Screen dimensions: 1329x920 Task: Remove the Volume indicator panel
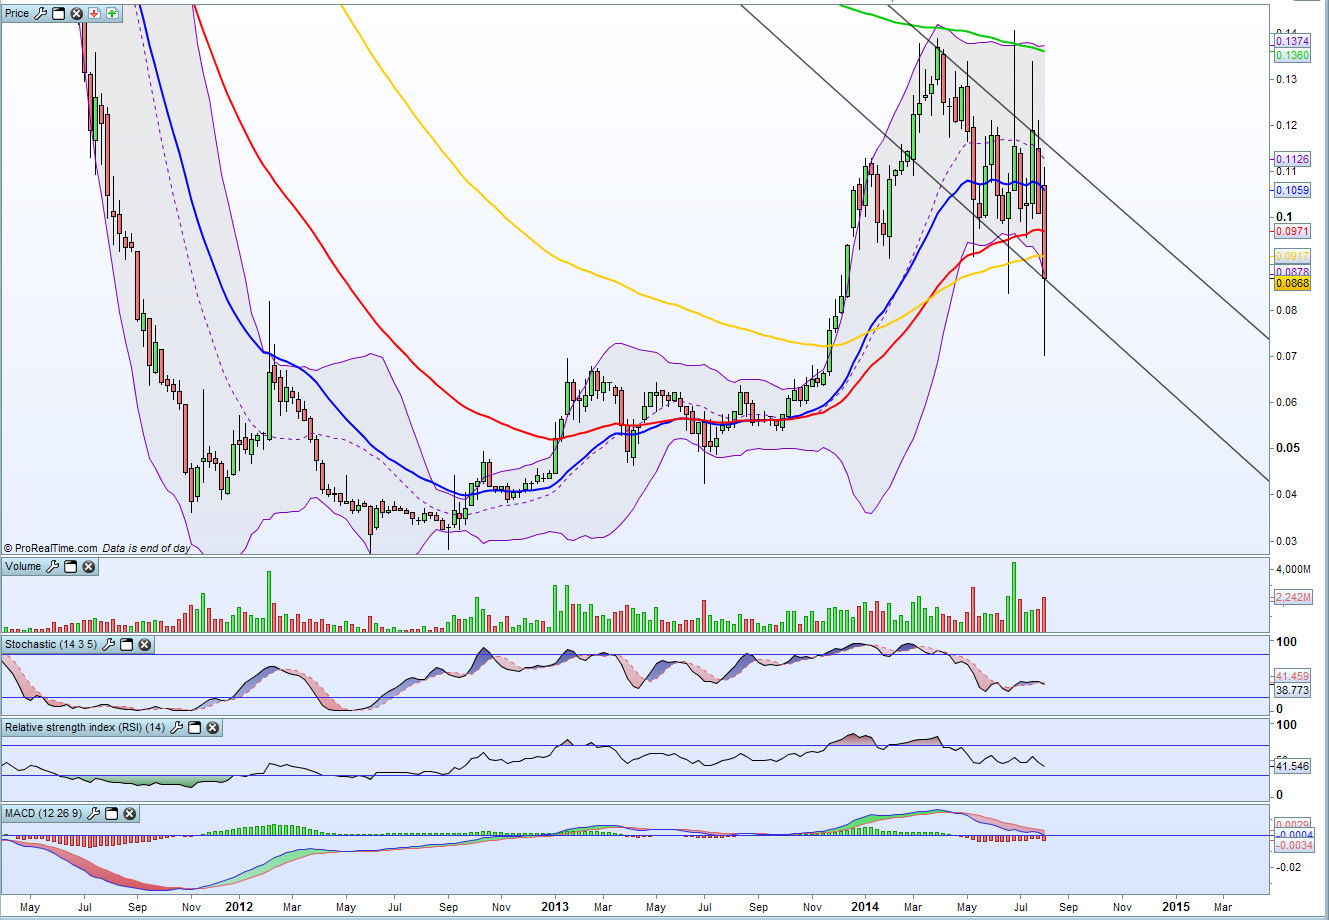(x=88, y=566)
